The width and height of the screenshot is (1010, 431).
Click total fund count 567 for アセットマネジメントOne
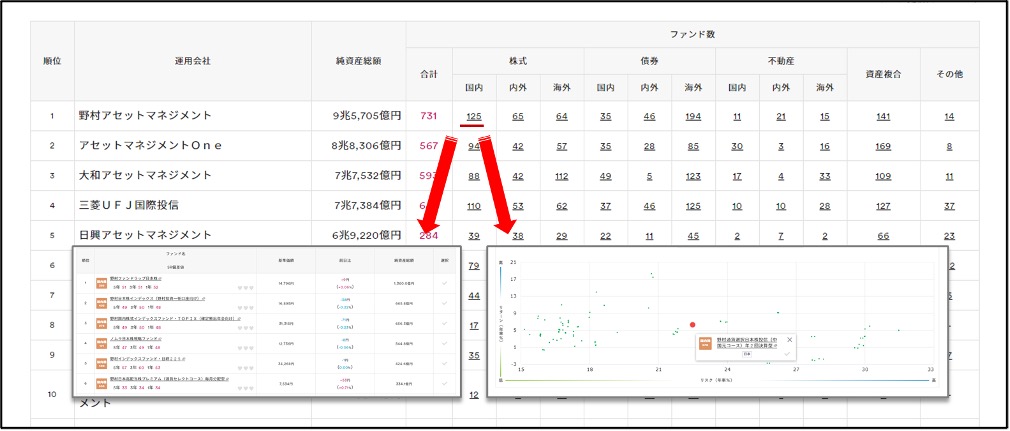(428, 146)
